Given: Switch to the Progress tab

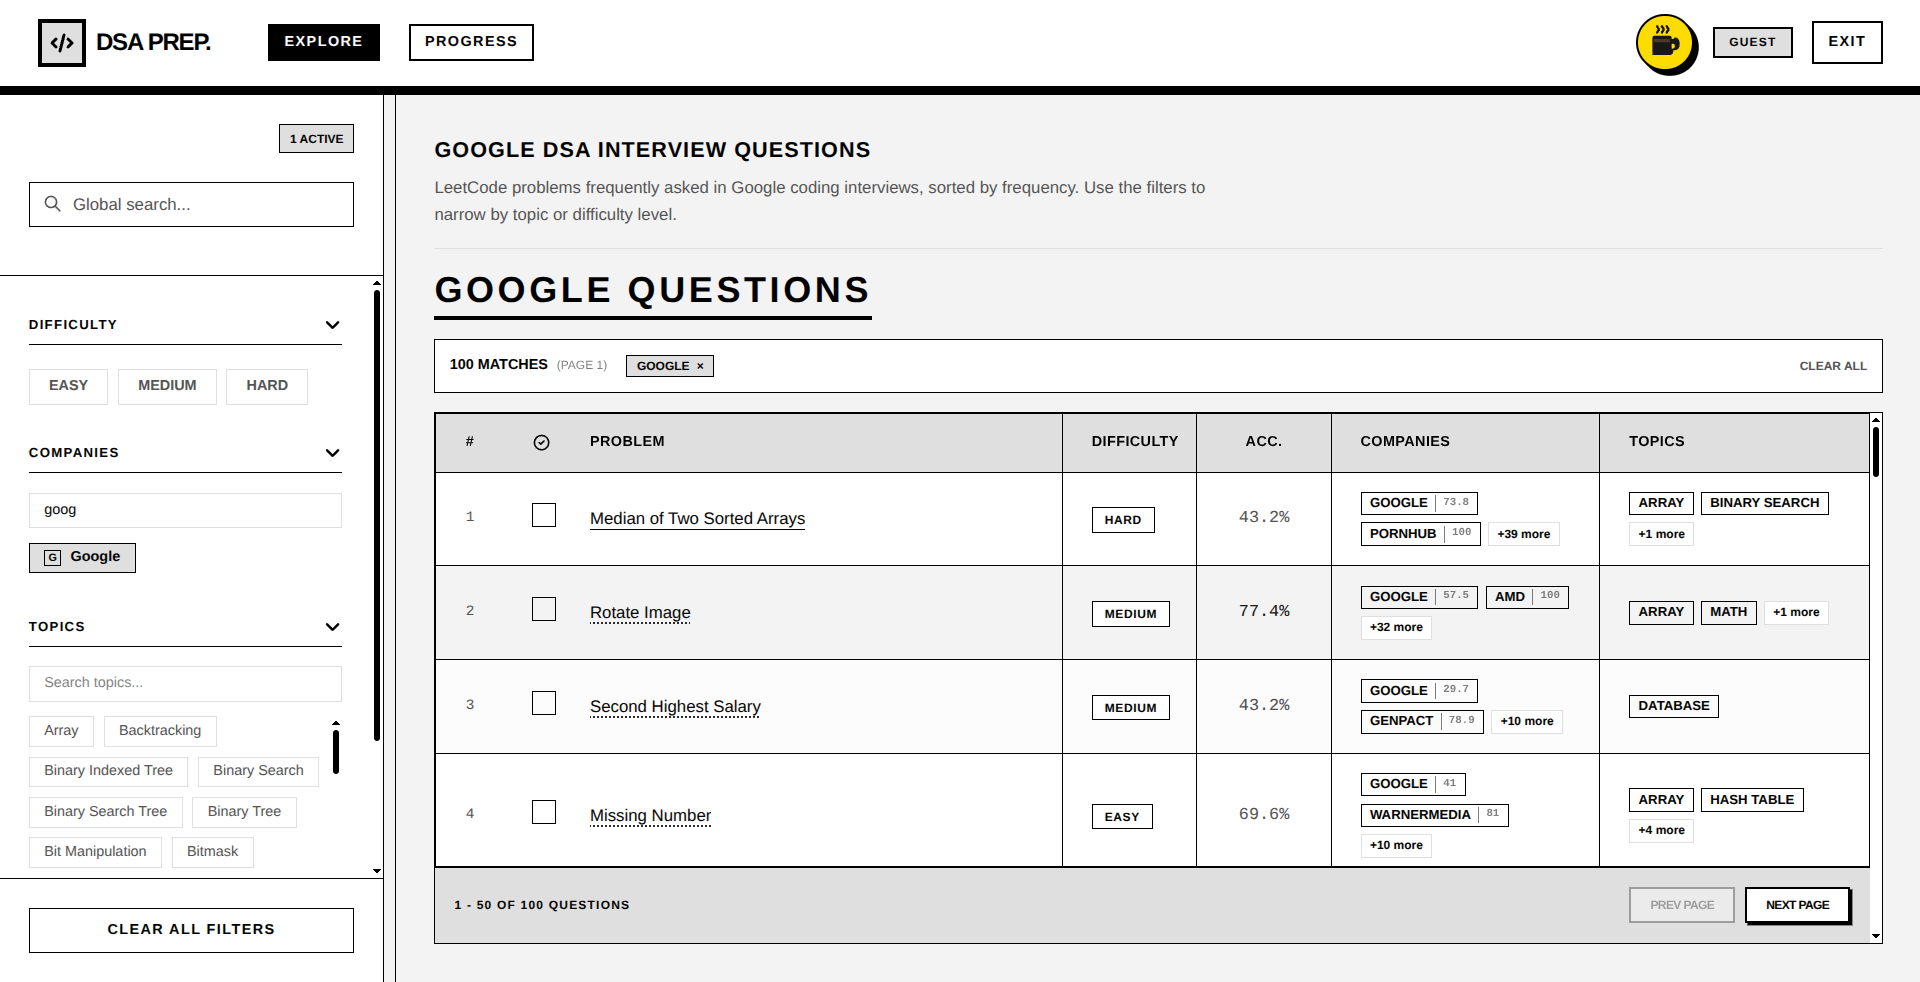Looking at the screenshot, I should 471,42.
